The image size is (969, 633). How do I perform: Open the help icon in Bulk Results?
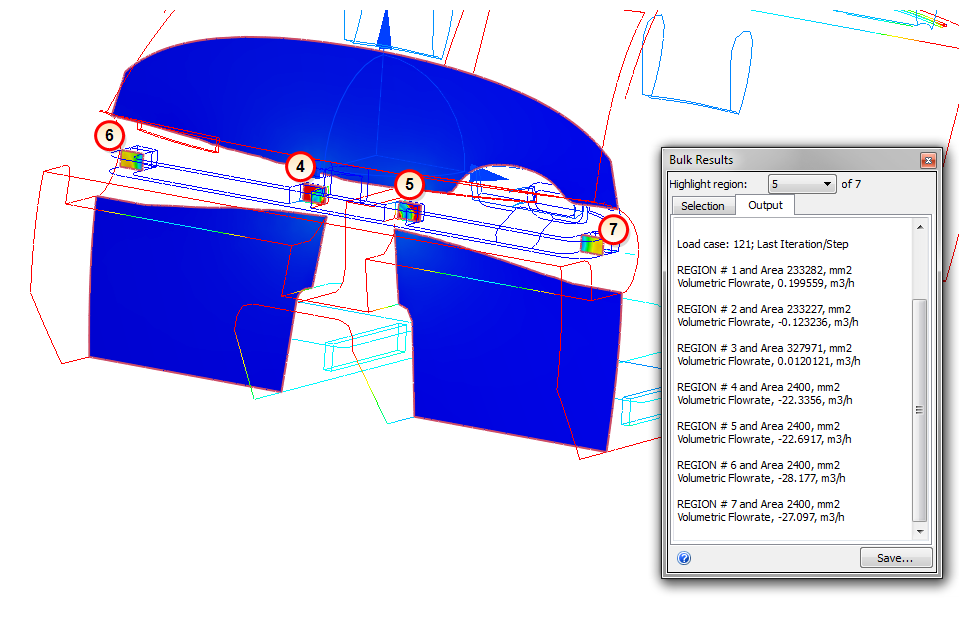pyautogui.click(x=684, y=558)
